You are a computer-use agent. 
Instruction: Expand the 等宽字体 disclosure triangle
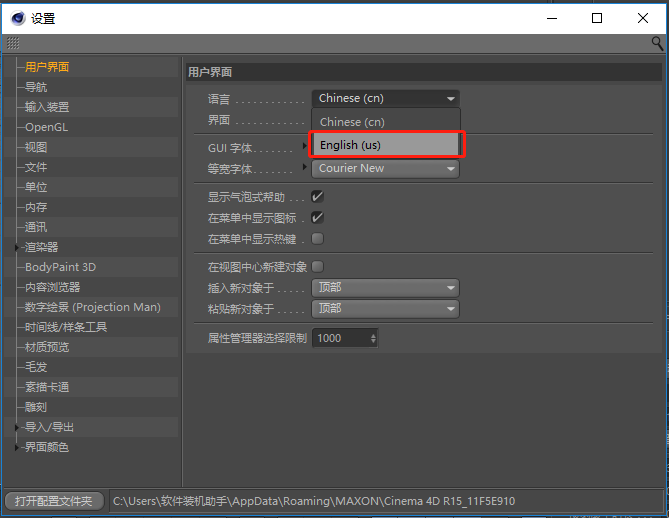(x=305, y=167)
